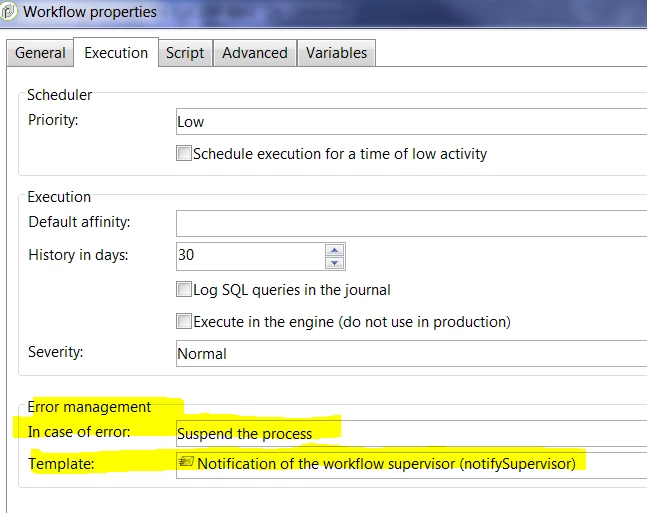
Task: Click the Workflow properties window icon
Action: click(x=8, y=12)
